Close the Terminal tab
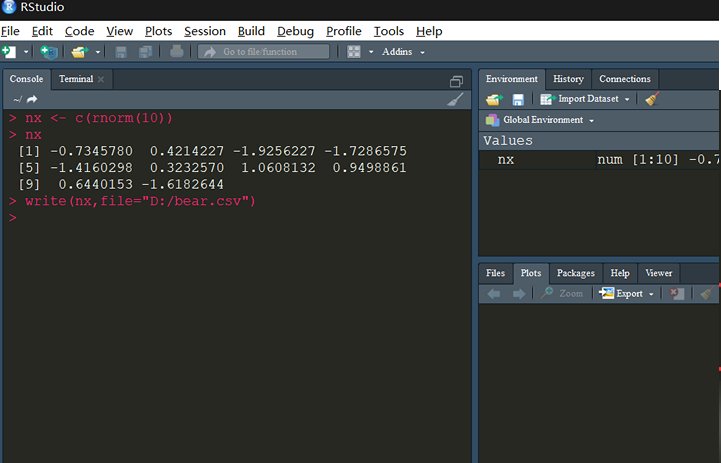721x463 pixels. pos(101,79)
